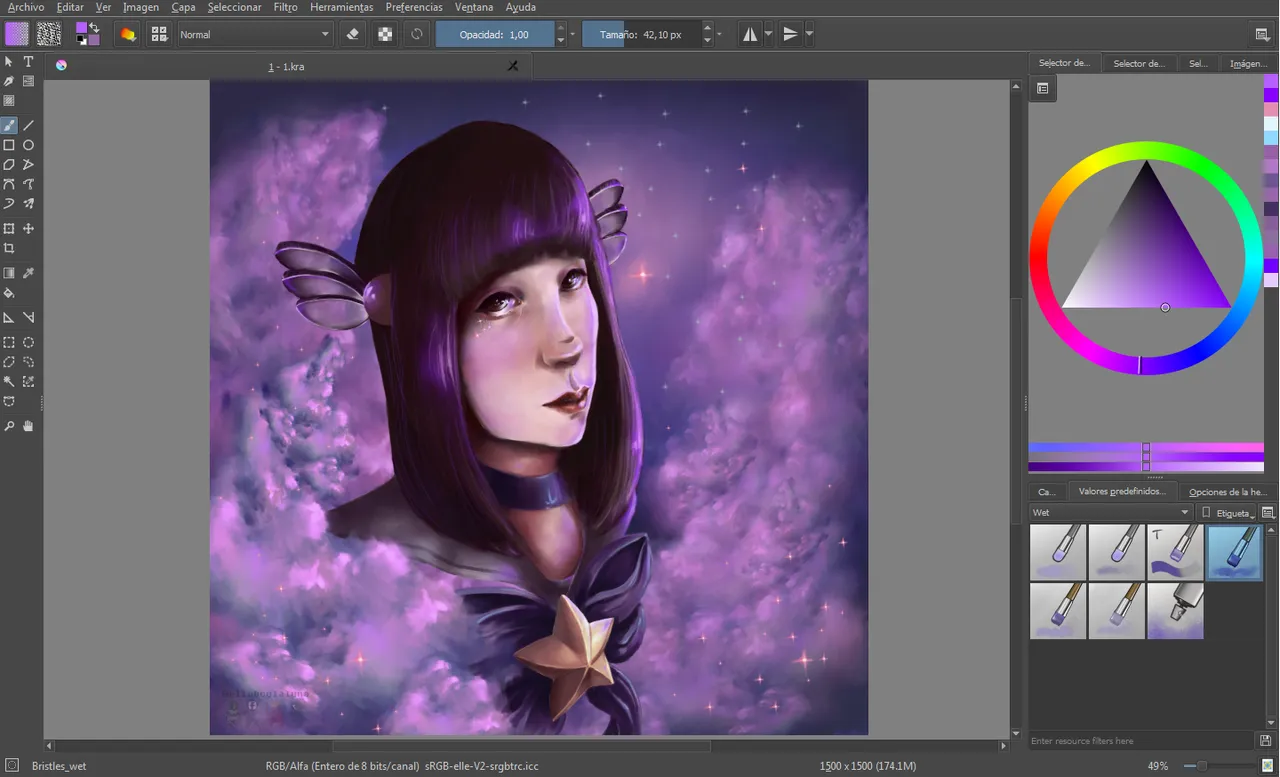The width and height of the screenshot is (1280, 777).
Task: Select the Freehand Path tool
Action: point(29,184)
